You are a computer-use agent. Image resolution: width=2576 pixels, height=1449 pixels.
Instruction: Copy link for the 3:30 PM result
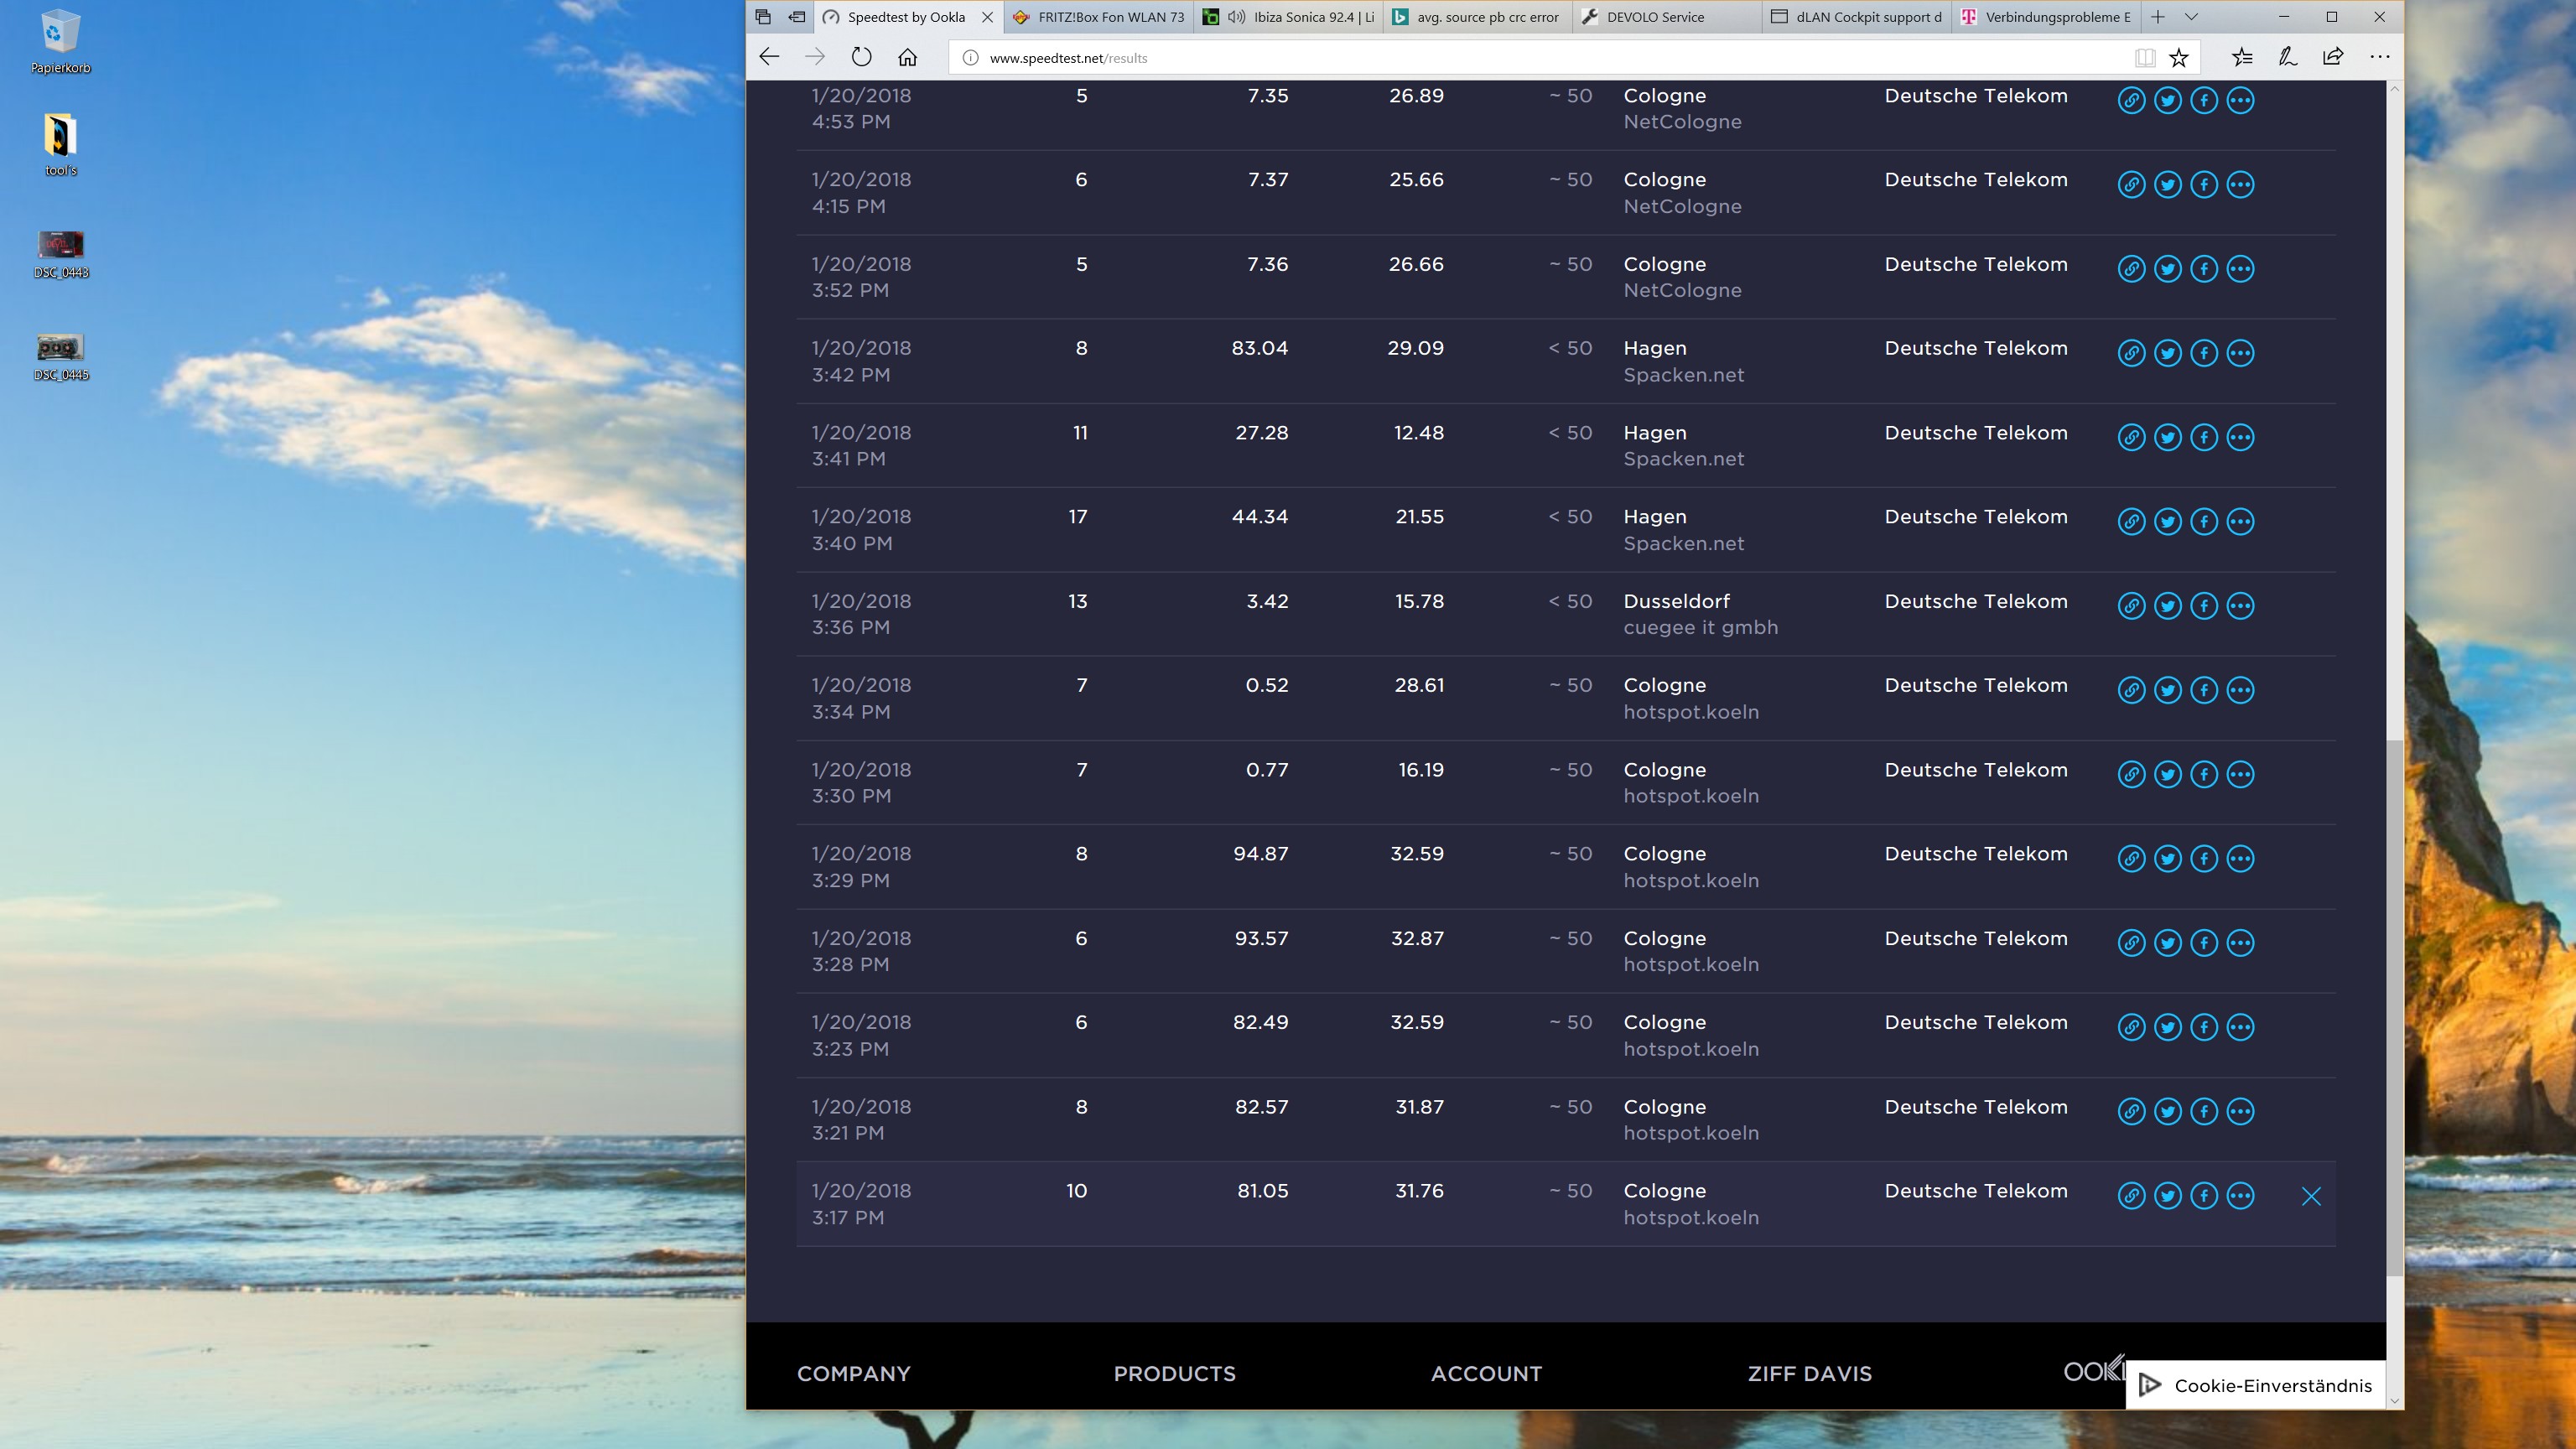[2131, 774]
